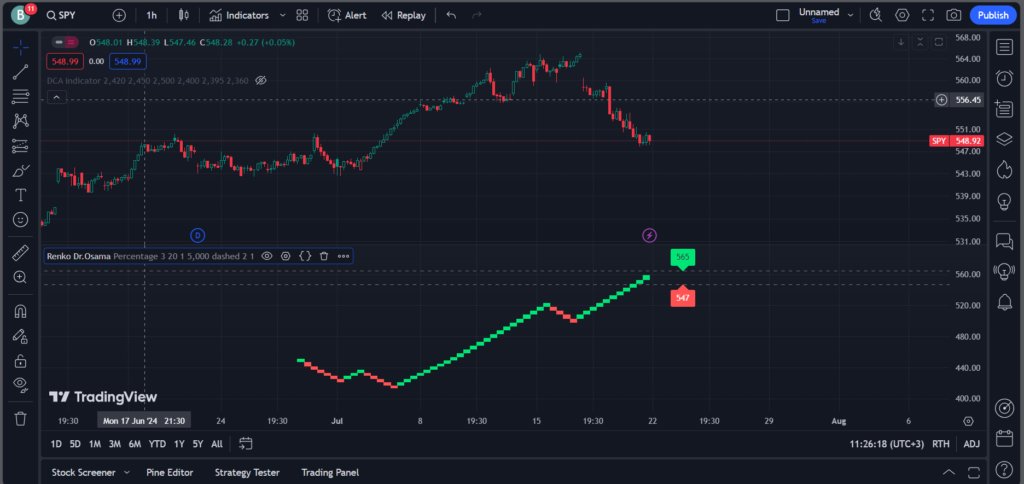Open the notifications bell panel

[x=1004, y=302]
